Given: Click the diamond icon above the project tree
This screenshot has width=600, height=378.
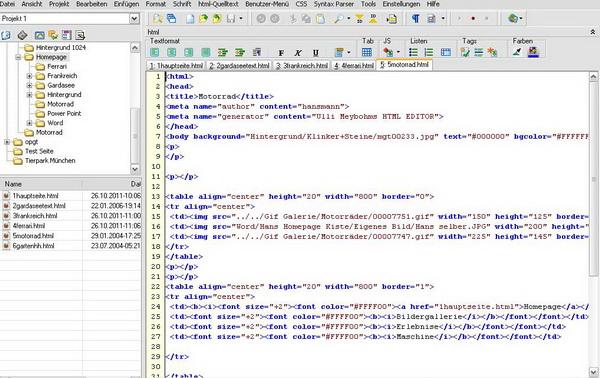Looking at the screenshot, I should pos(23,35).
